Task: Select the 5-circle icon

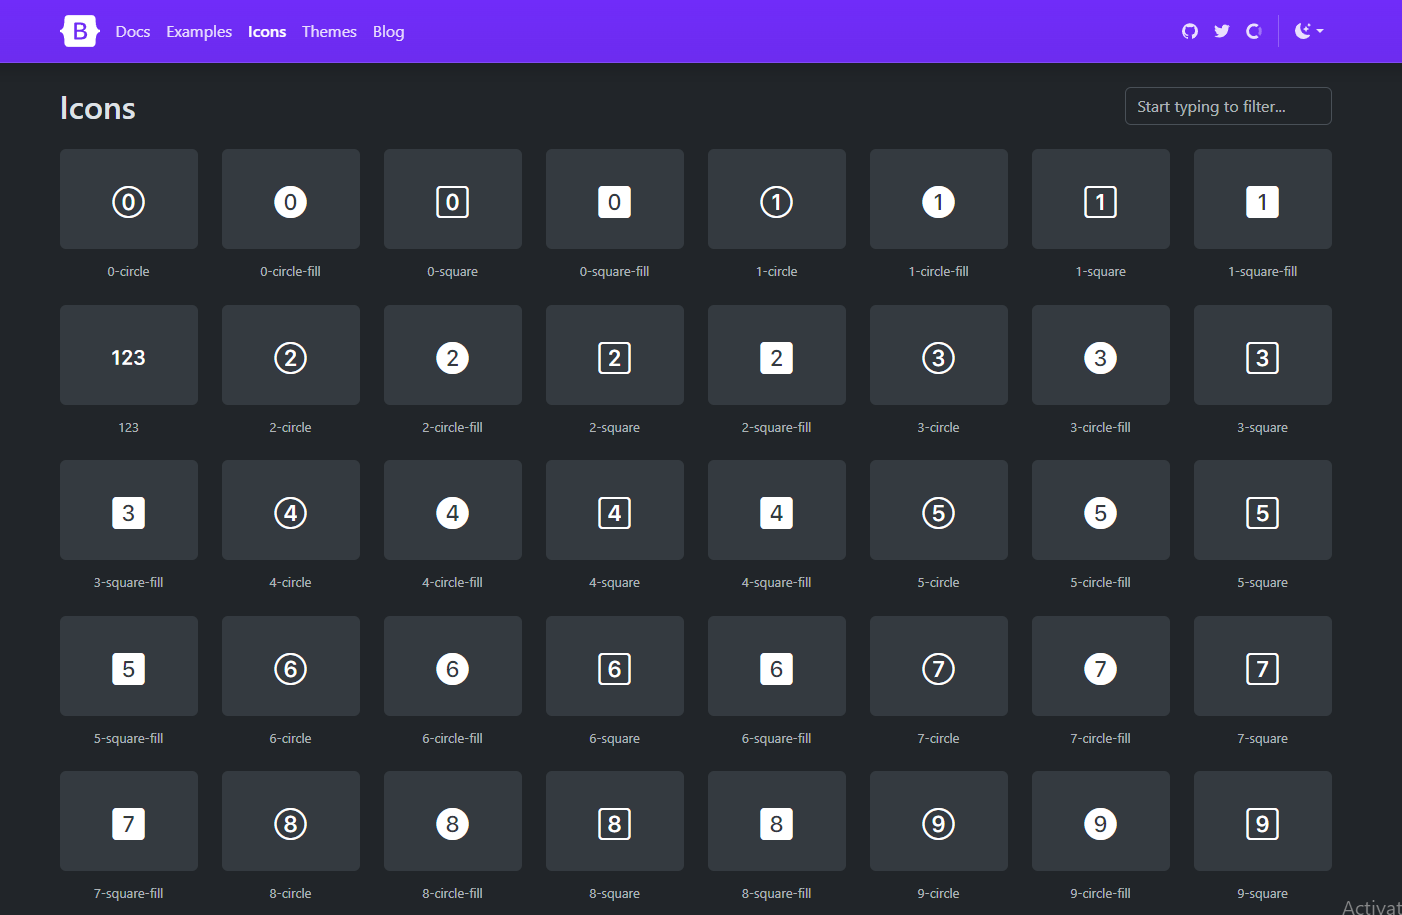Action: pos(938,510)
